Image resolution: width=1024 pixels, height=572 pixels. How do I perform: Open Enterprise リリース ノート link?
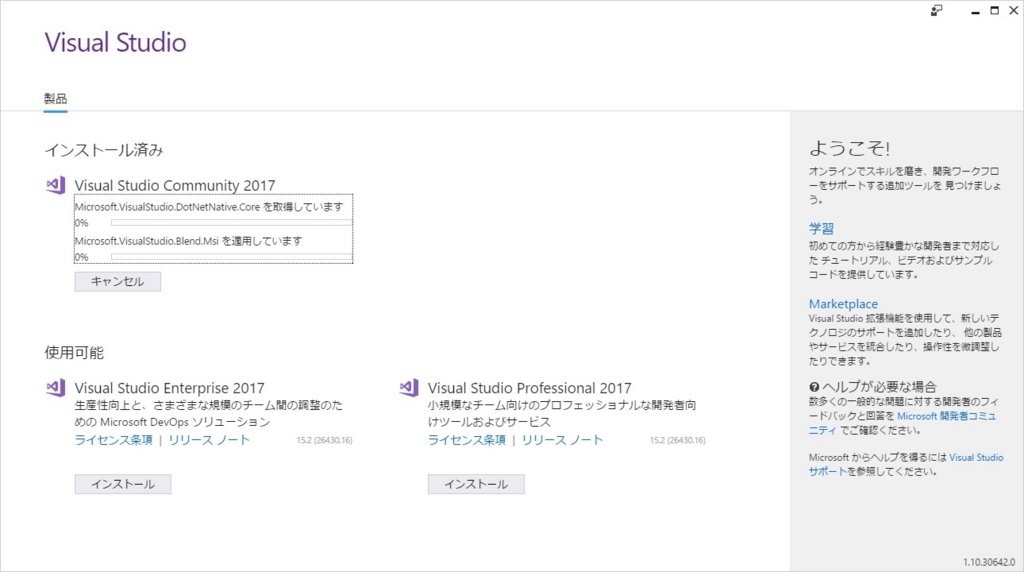(209, 440)
